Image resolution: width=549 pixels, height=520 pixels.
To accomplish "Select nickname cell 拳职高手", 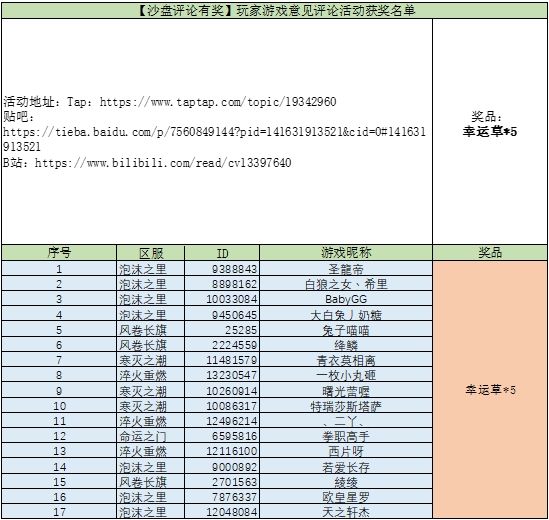I will [x=346, y=436].
